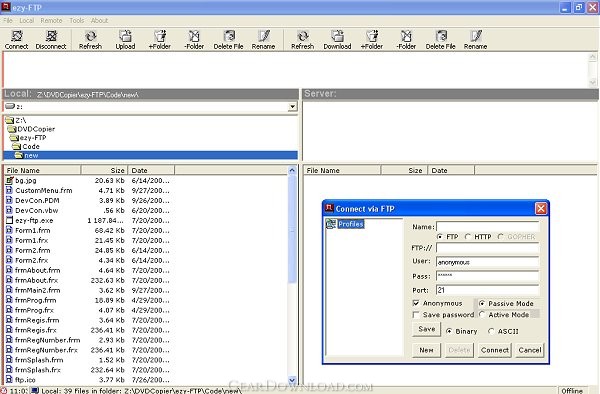Click Save button in dialog

click(x=427, y=329)
